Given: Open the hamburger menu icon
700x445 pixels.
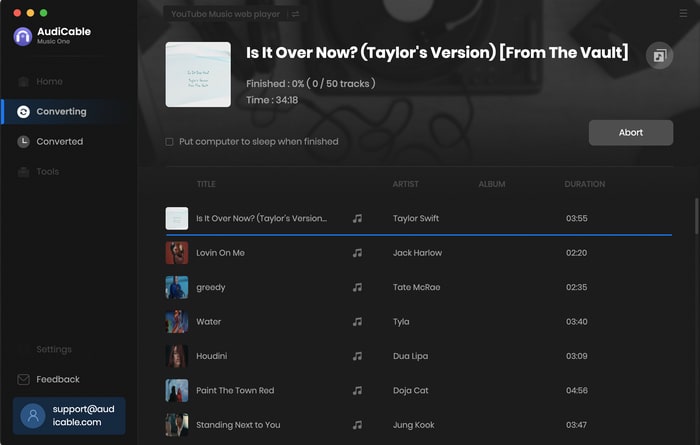Looking at the screenshot, I should (x=683, y=13).
